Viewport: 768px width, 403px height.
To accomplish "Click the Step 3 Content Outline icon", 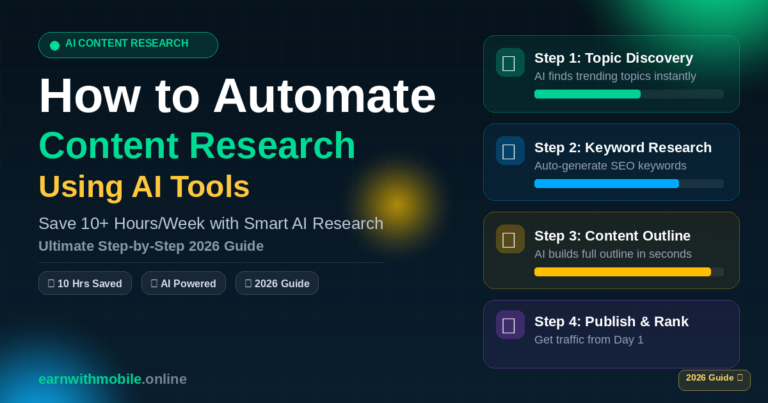I will click(x=510, y=239).
